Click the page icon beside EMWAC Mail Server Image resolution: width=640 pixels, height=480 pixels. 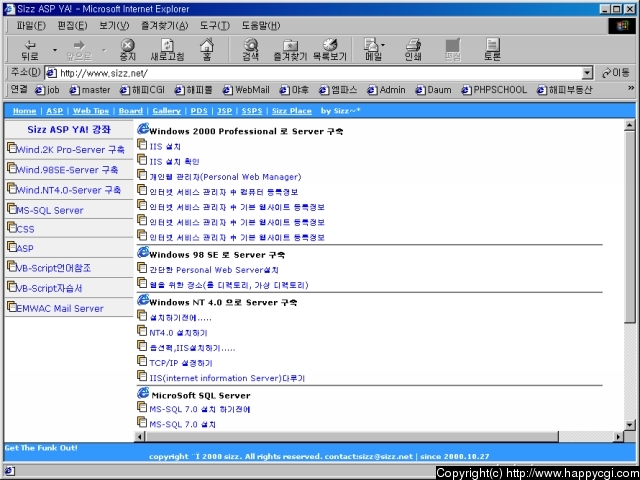[x=12, y=307]
